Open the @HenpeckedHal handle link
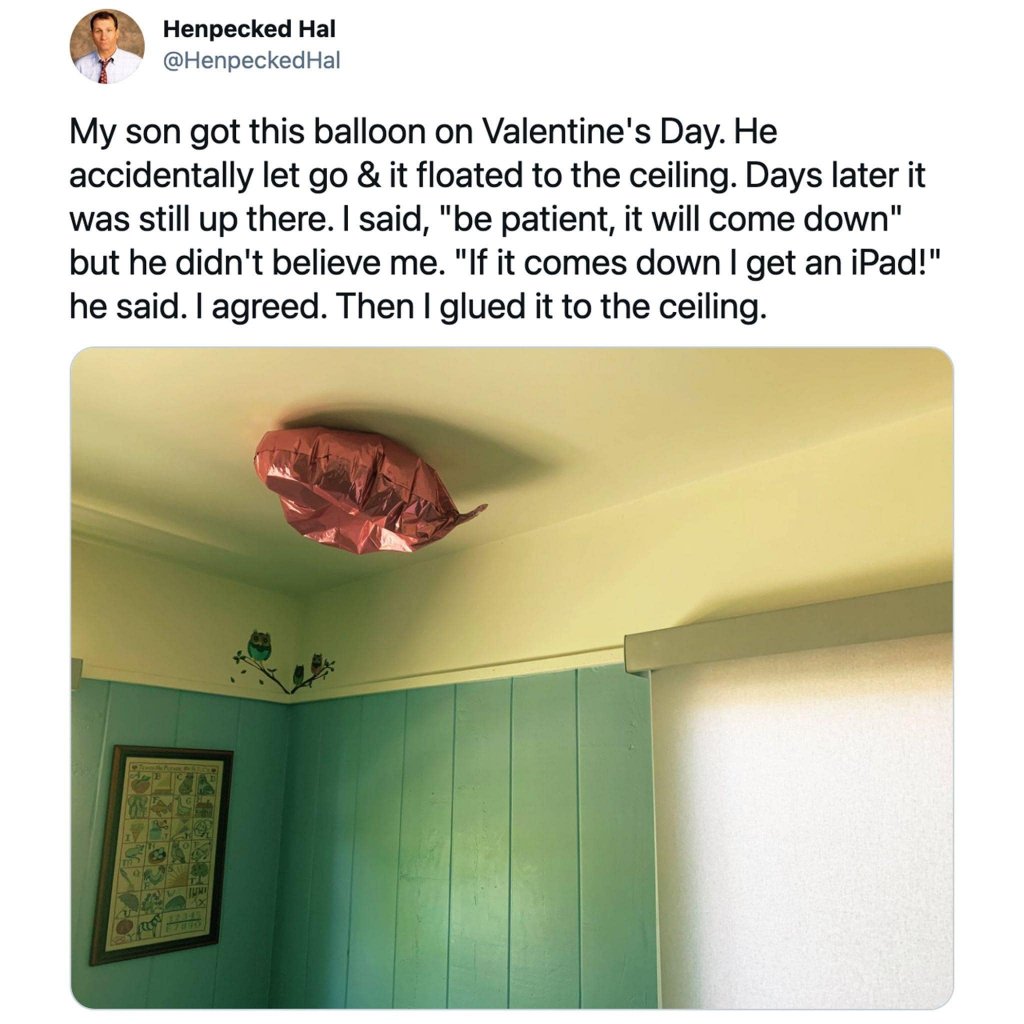Image resolution: width=1024 pixels, height=1024 pixels. coord(251,61)
